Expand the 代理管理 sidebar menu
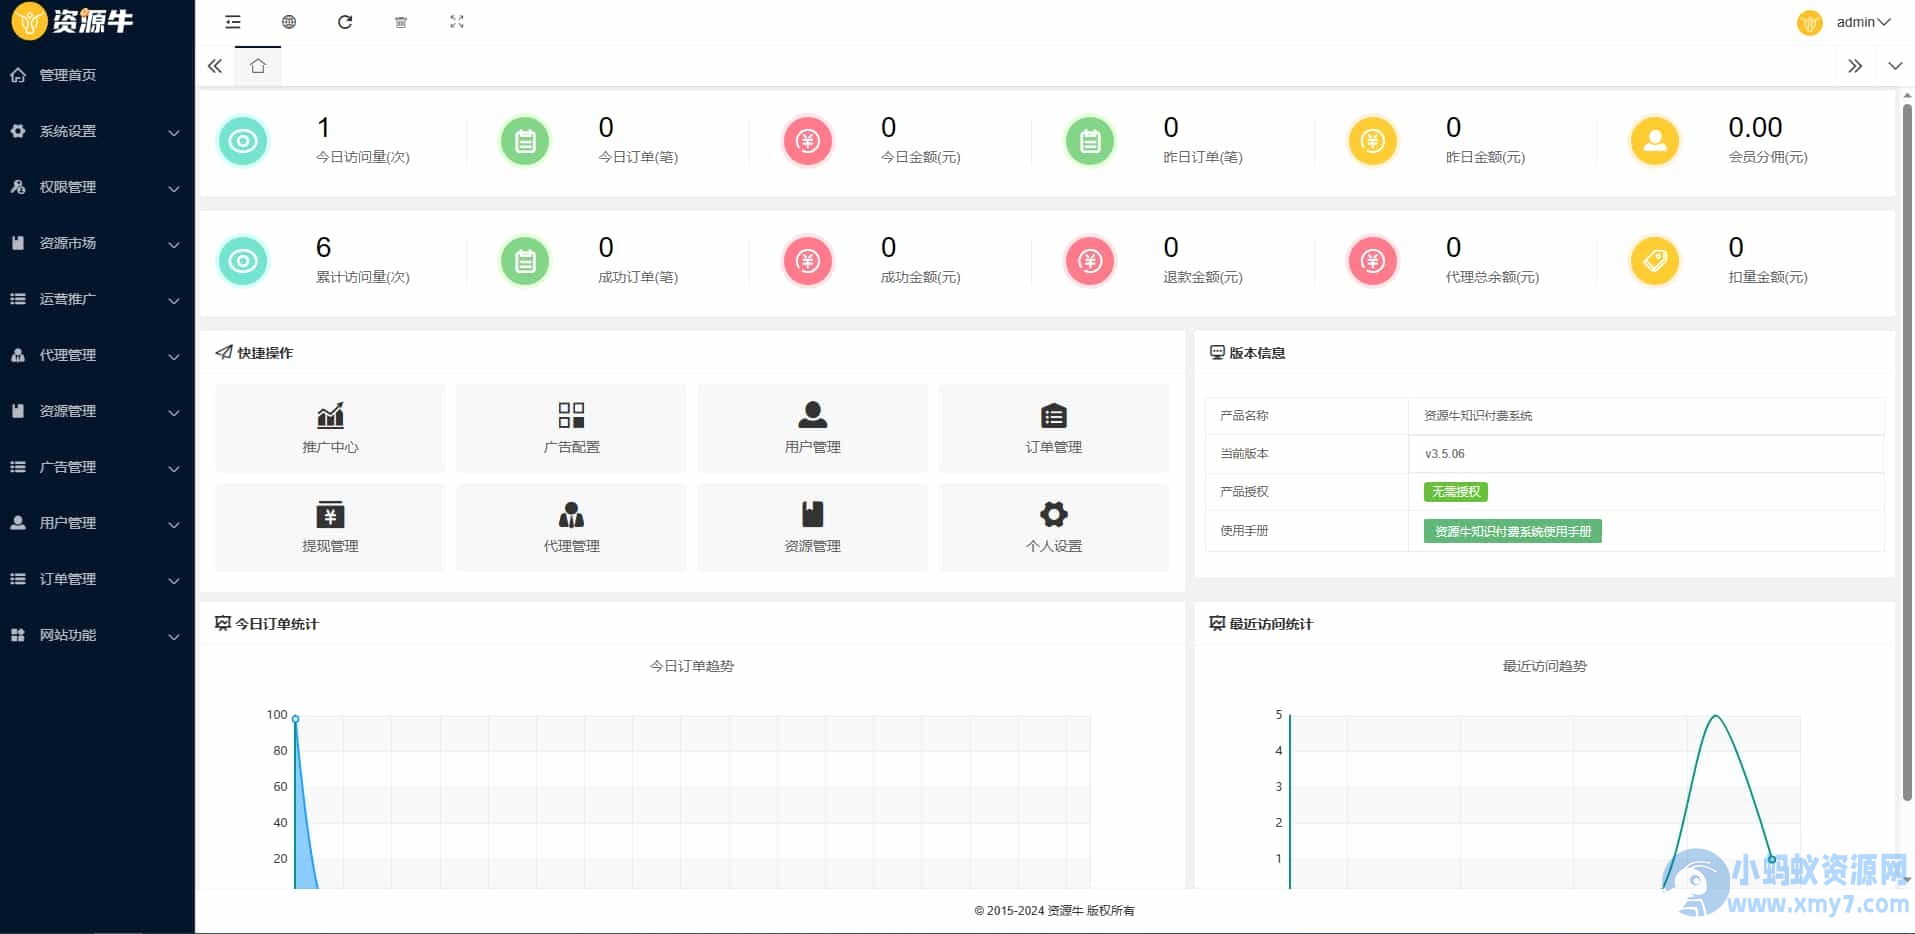The width and height of the screenshot is (1915, 934). point(97,355)
